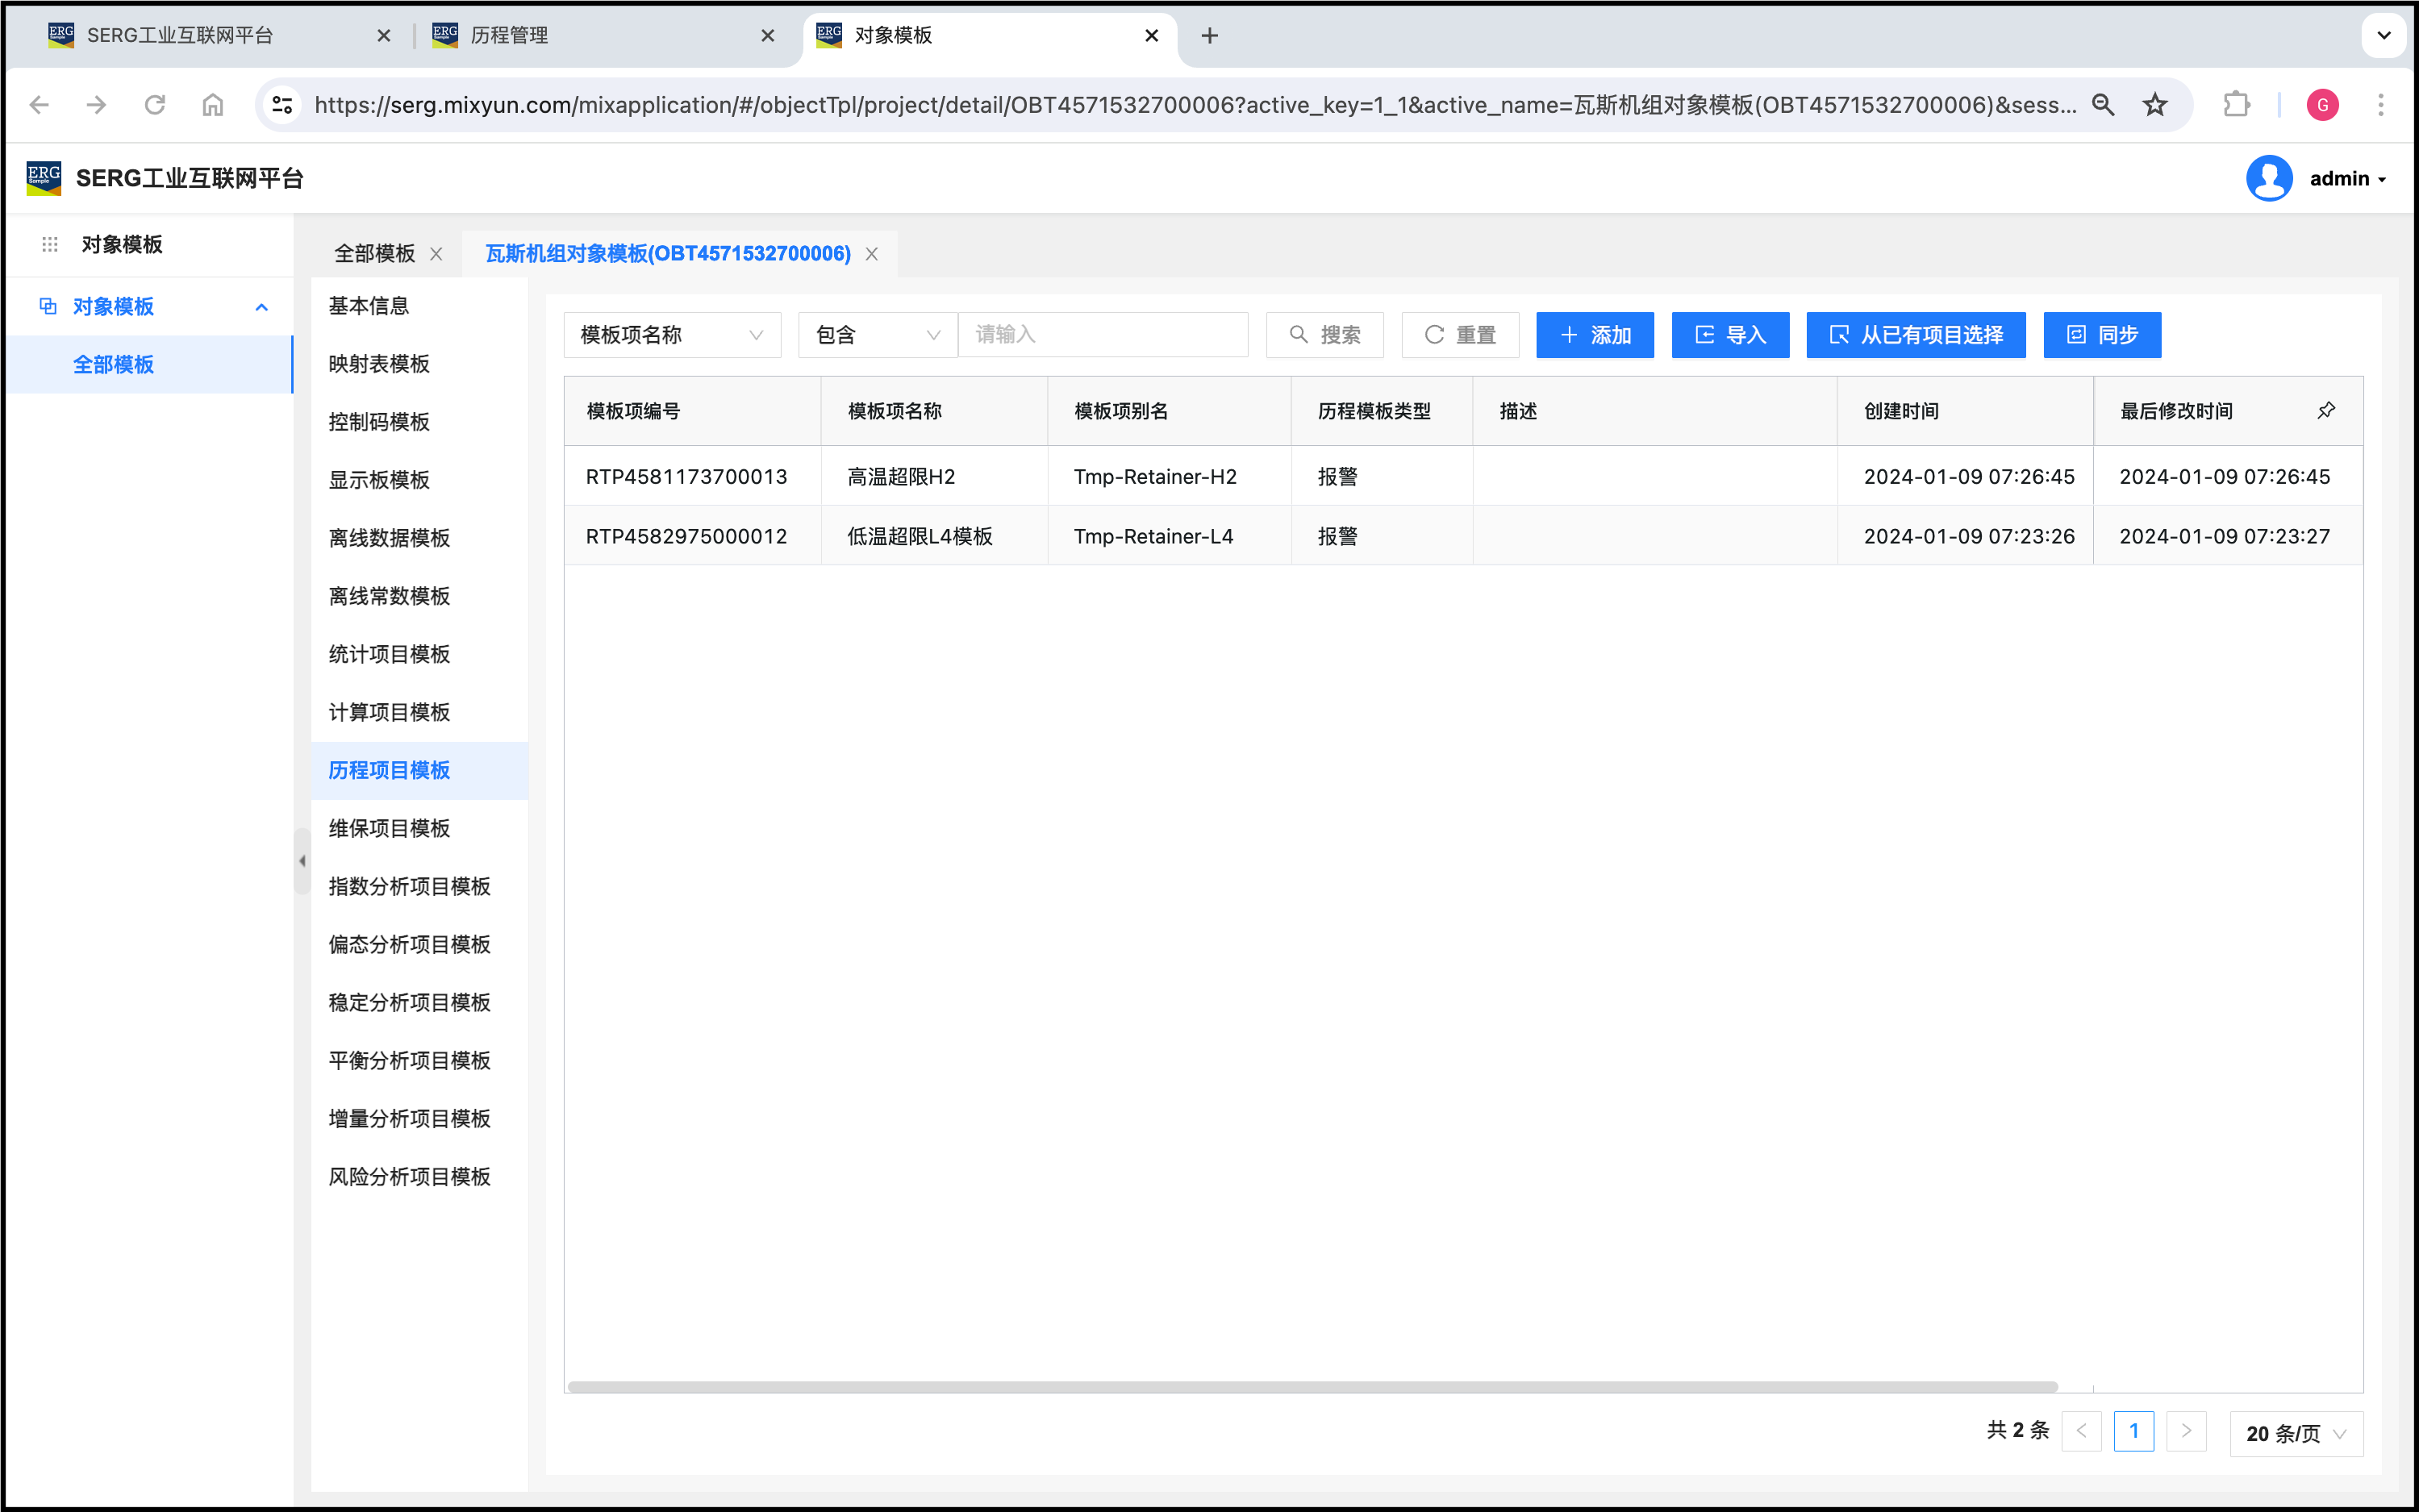This screenshot has width=2419, height=1512.
Task: Open the 包含 condition dropdown
Action: (877, 335)
